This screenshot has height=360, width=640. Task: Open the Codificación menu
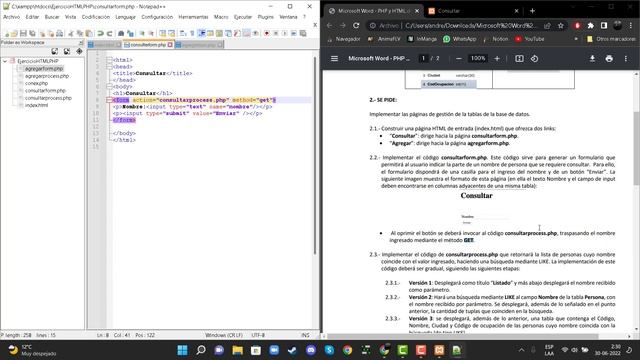(x=96, y=17)
